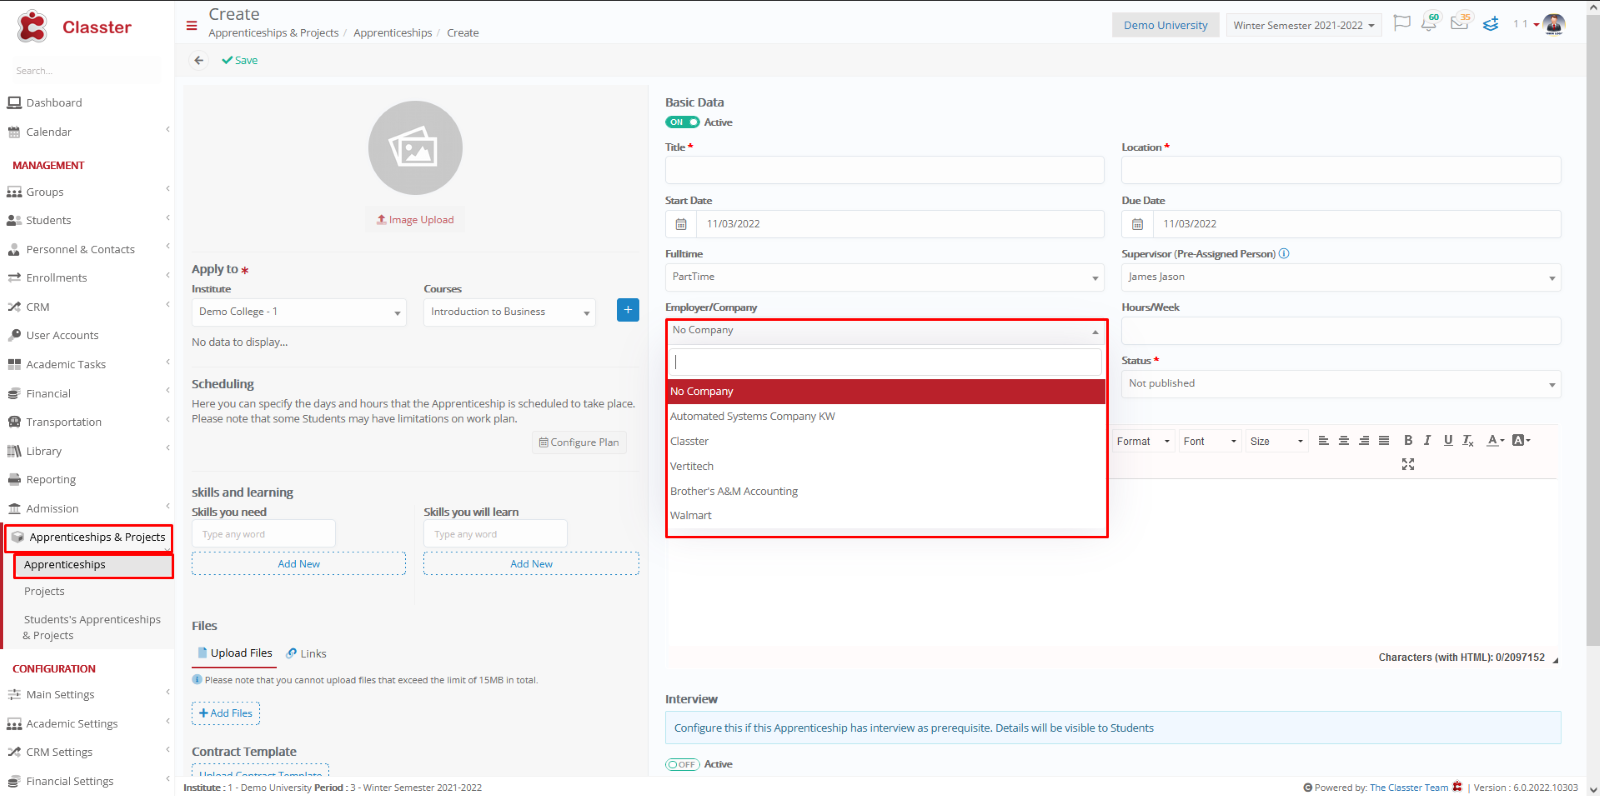The image size is (1600, 796).
Task: Click the company dropdown search box
Action: point(886,362)
